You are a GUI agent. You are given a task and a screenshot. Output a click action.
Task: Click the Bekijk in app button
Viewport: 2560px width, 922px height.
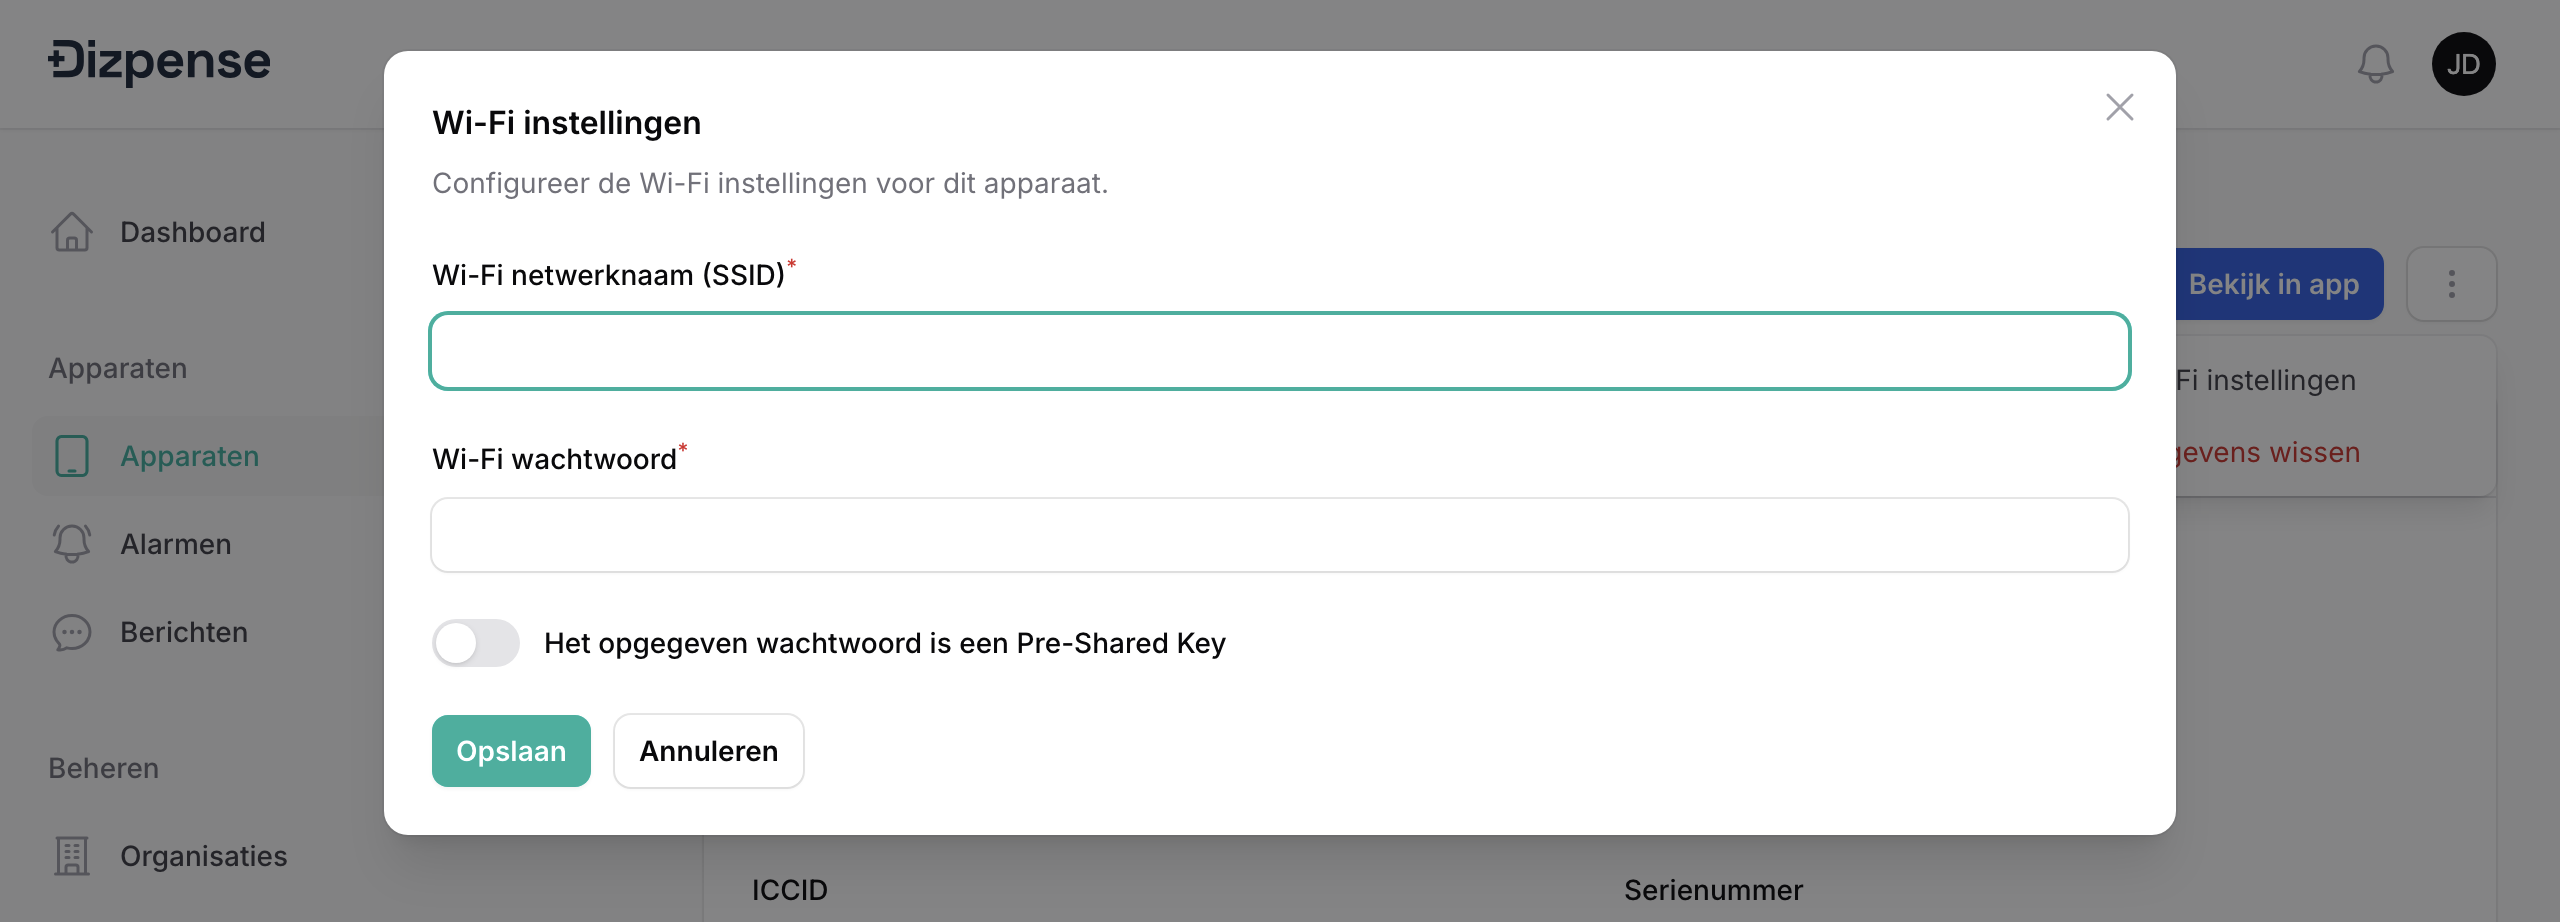tap(2274, 284)
